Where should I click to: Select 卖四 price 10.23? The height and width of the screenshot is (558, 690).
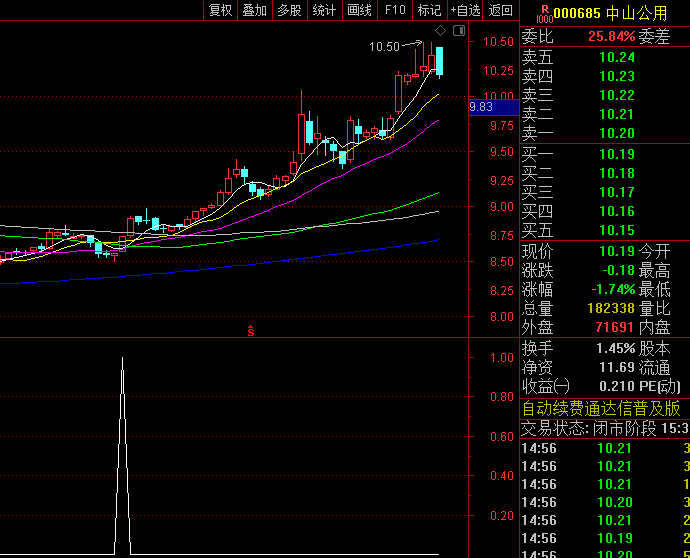click(x=617, y=76)
